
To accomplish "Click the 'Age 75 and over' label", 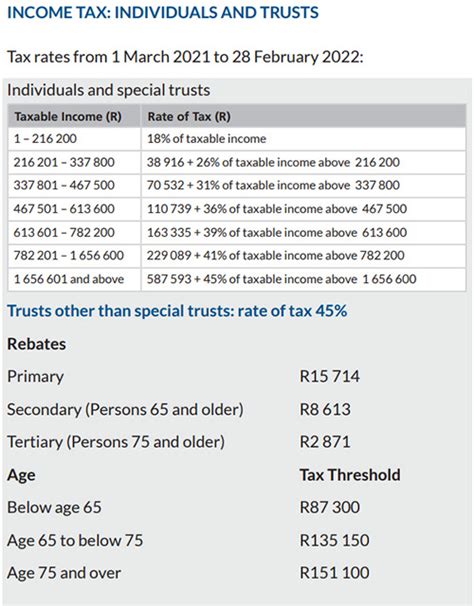I will click(x=64, y=573).
